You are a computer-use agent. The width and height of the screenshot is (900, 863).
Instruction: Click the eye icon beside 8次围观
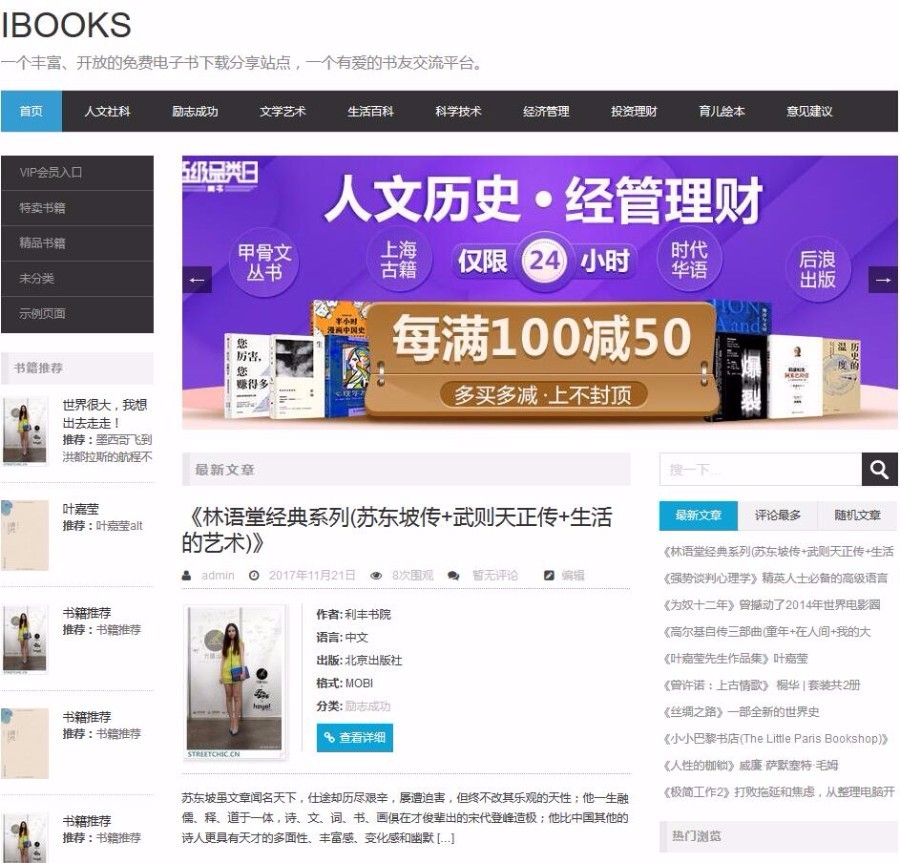pos(376,576)
